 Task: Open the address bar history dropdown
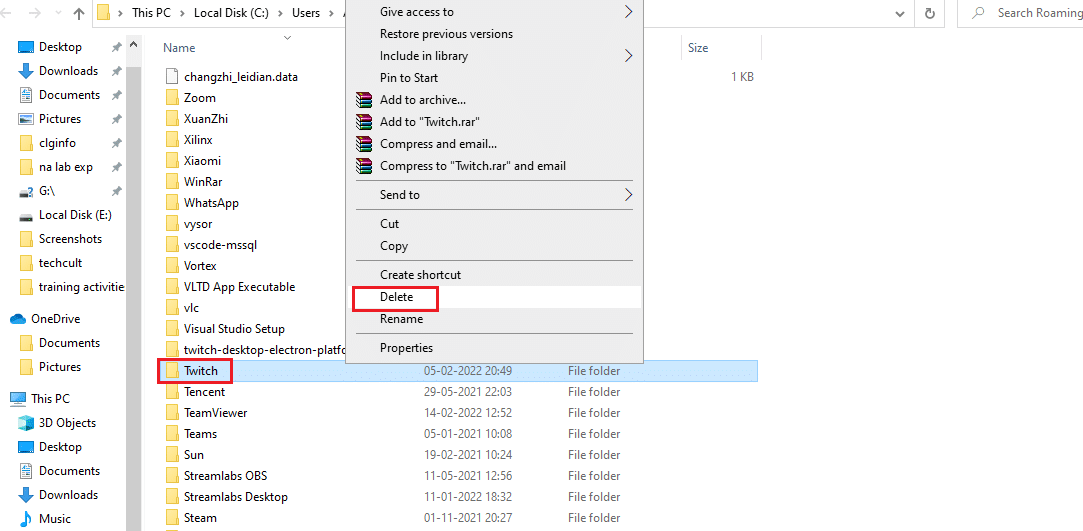tap(901, 14)
